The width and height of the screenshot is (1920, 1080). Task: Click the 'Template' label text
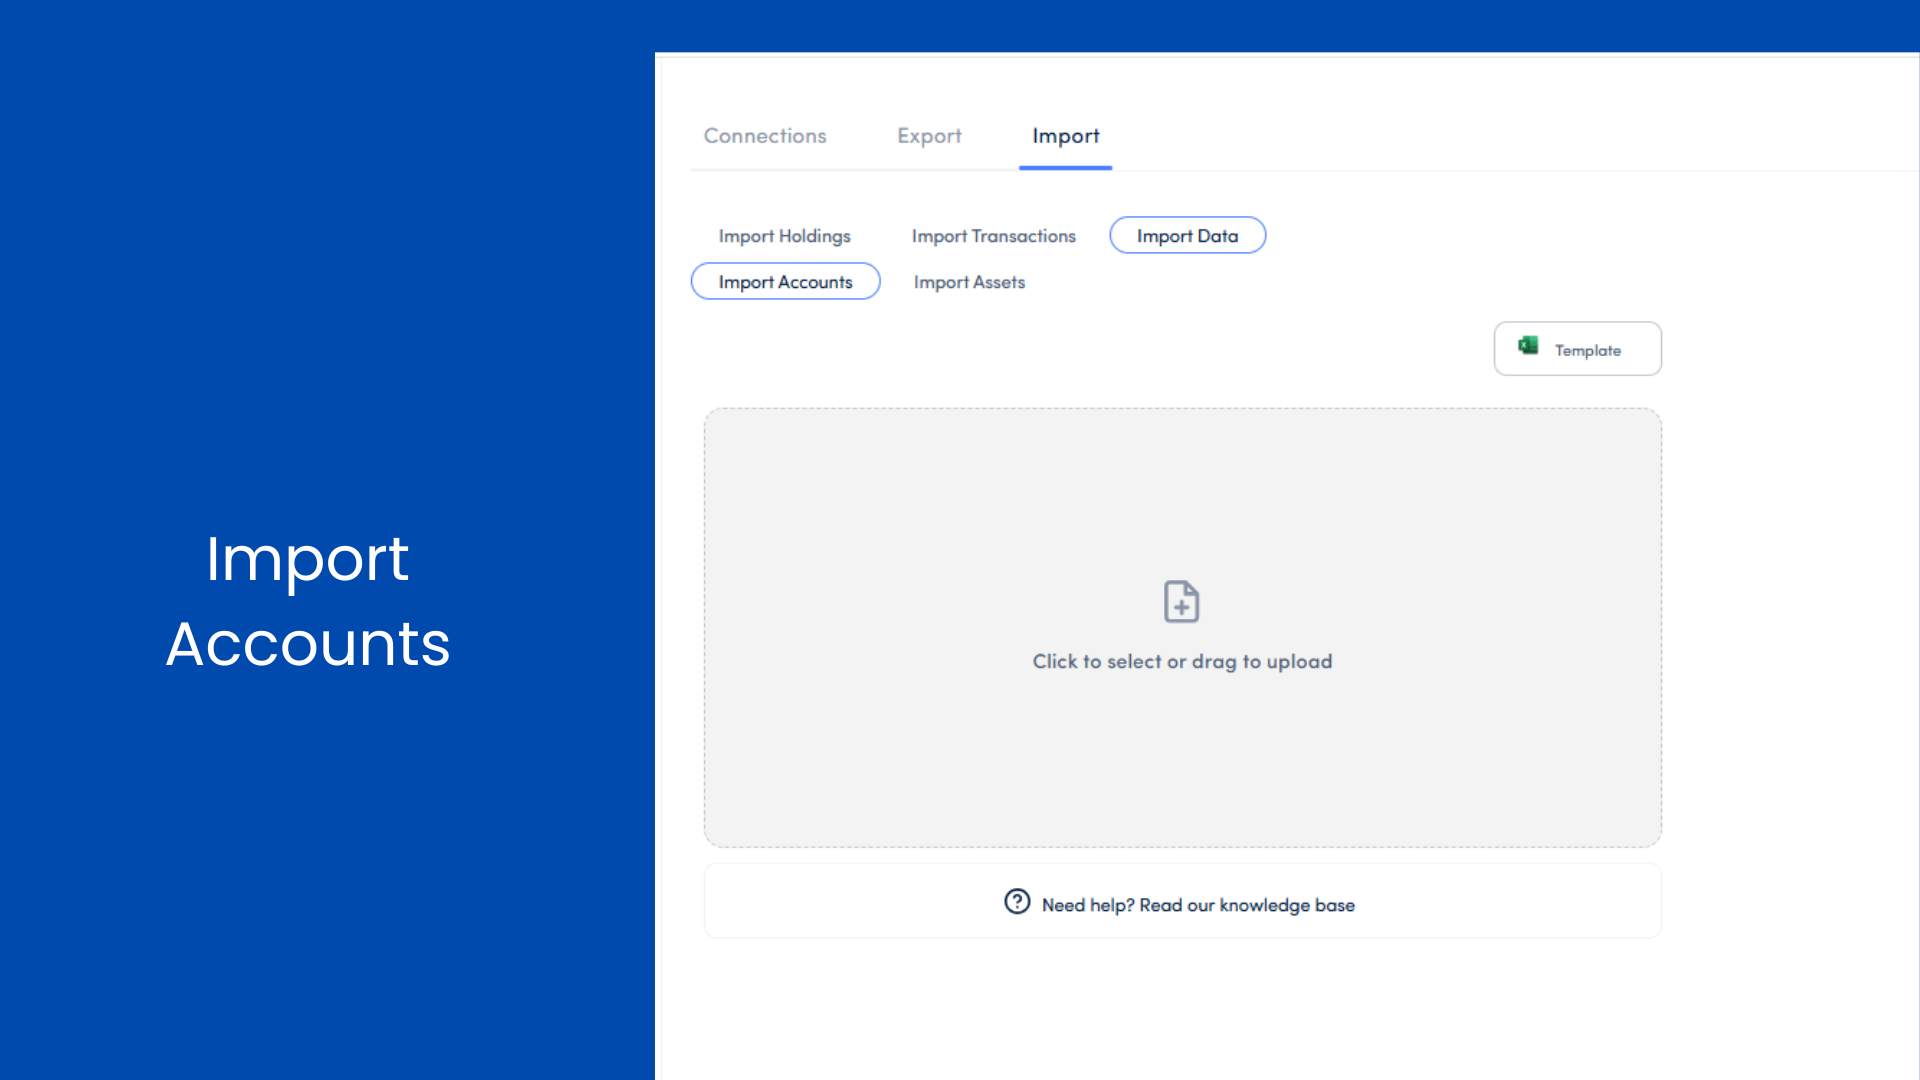pyautogui.click(x=1587, y=351)
